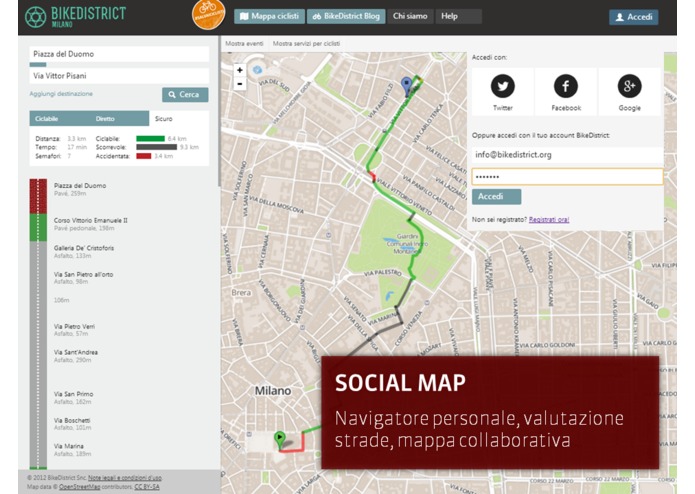The image size is (695, 494).
Task: Click the red Accidentata distance bar
Action: coord(144,156)
